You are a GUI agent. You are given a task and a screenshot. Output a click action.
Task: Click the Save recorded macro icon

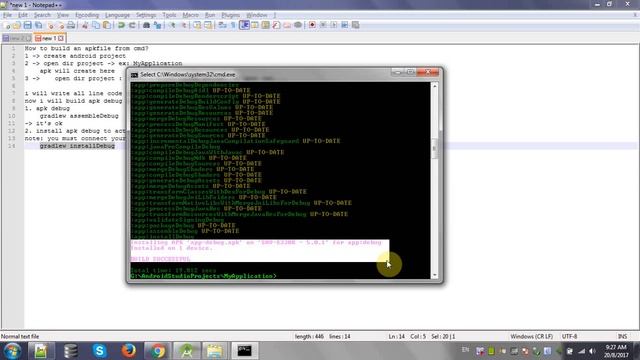click(356, 25)
